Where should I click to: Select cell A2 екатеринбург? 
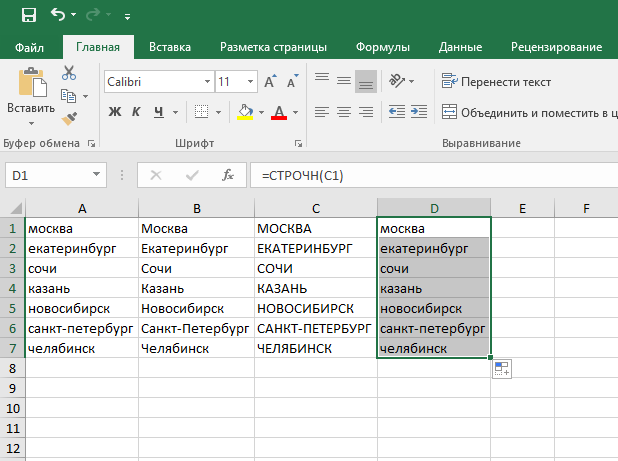pos(82,248)
